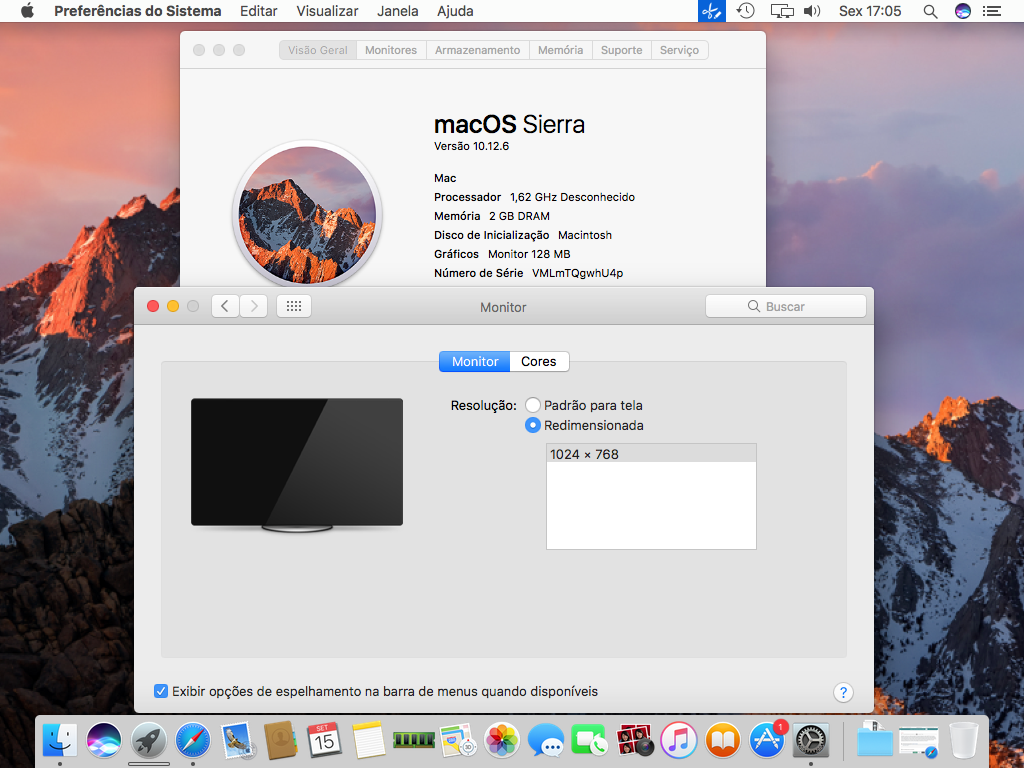Open FaceTime icon in Dock
The width and height of the screenshot is (1024, 768).
pyautogui.click(x=590, y=741)
